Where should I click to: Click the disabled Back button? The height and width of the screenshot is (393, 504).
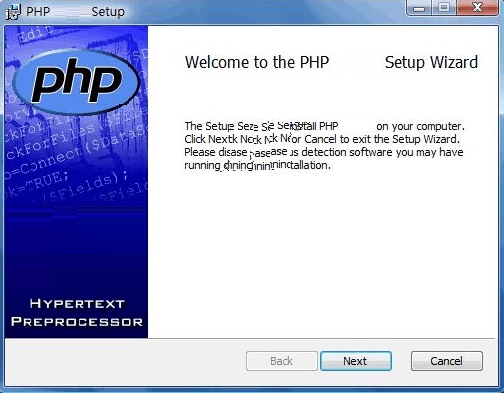pos(282,361)
